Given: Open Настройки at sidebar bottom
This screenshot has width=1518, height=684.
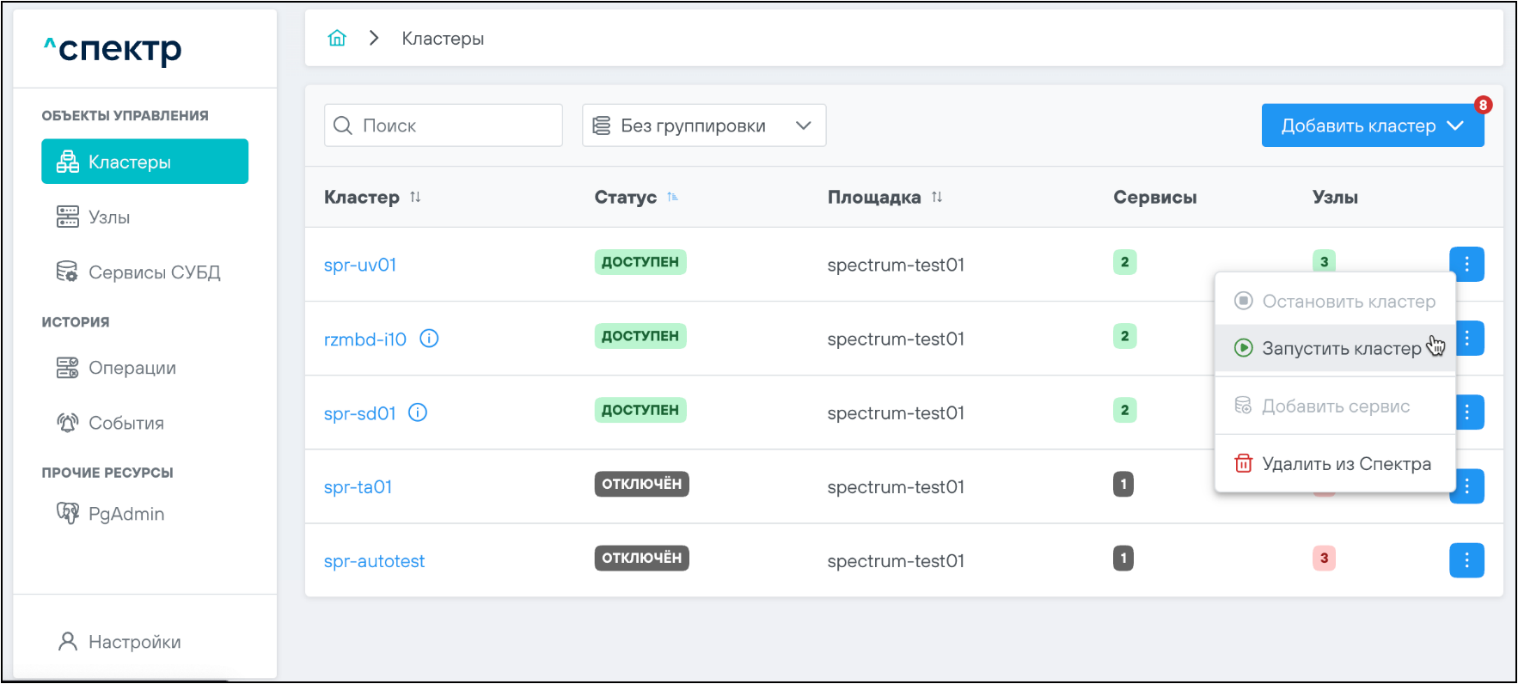Looking at the screenshot, I should tap(134, 642).
